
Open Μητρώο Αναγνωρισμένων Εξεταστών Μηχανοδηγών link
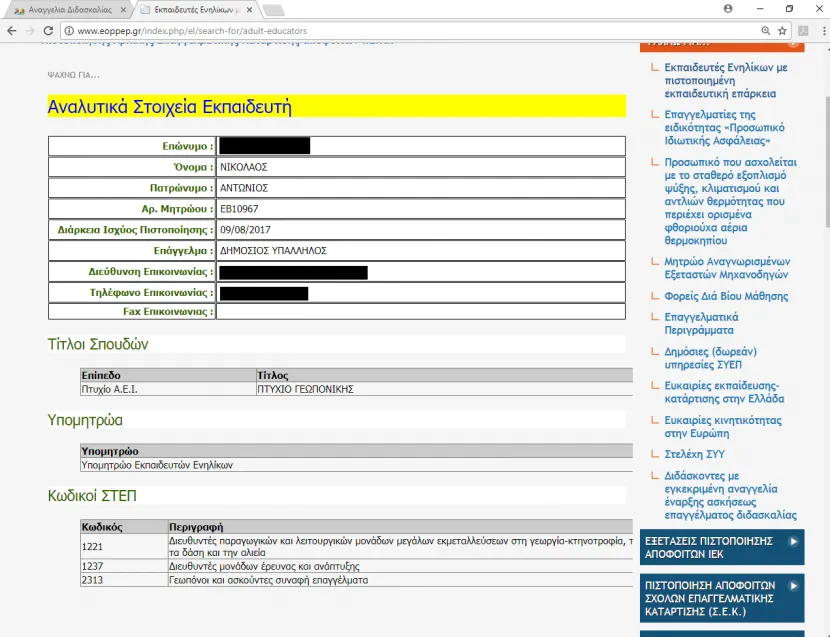tap(727, 268)
